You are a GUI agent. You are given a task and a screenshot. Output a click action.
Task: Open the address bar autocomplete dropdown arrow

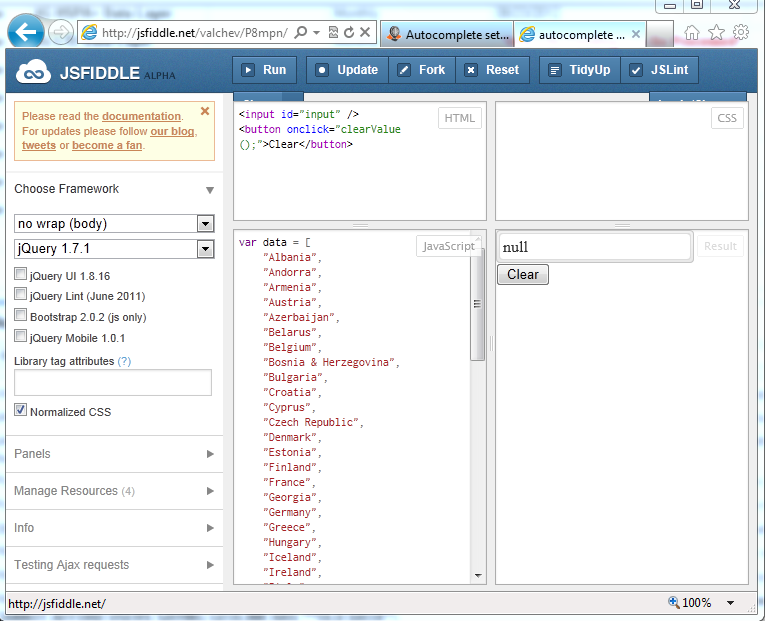coord(317,33)
